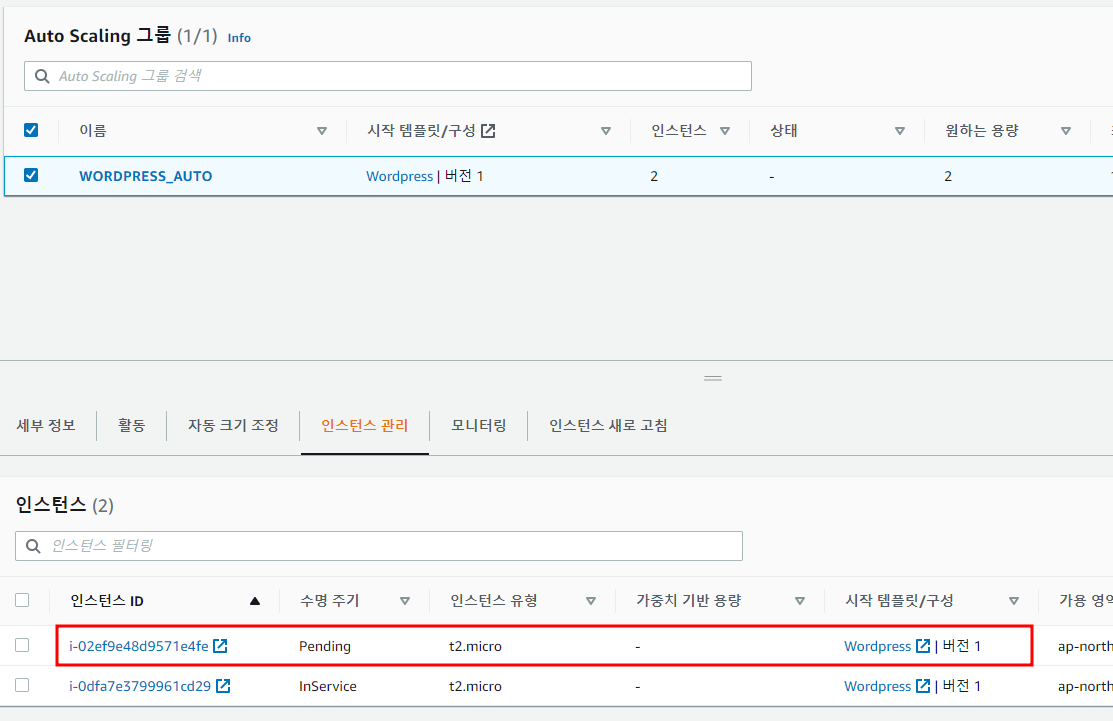Image resolution: width=1113 pixels, height=721 pixels.
Task: Check the box for instance i-0dfa7e3799961cd29
Action: point(22,686)
